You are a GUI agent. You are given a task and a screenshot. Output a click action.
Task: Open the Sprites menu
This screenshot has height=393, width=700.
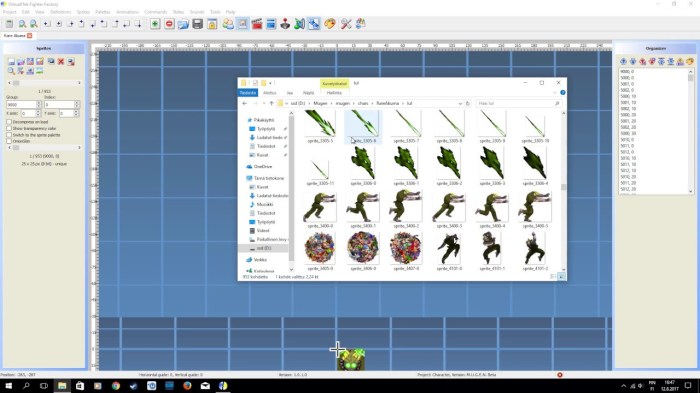(x=83, y=12)
